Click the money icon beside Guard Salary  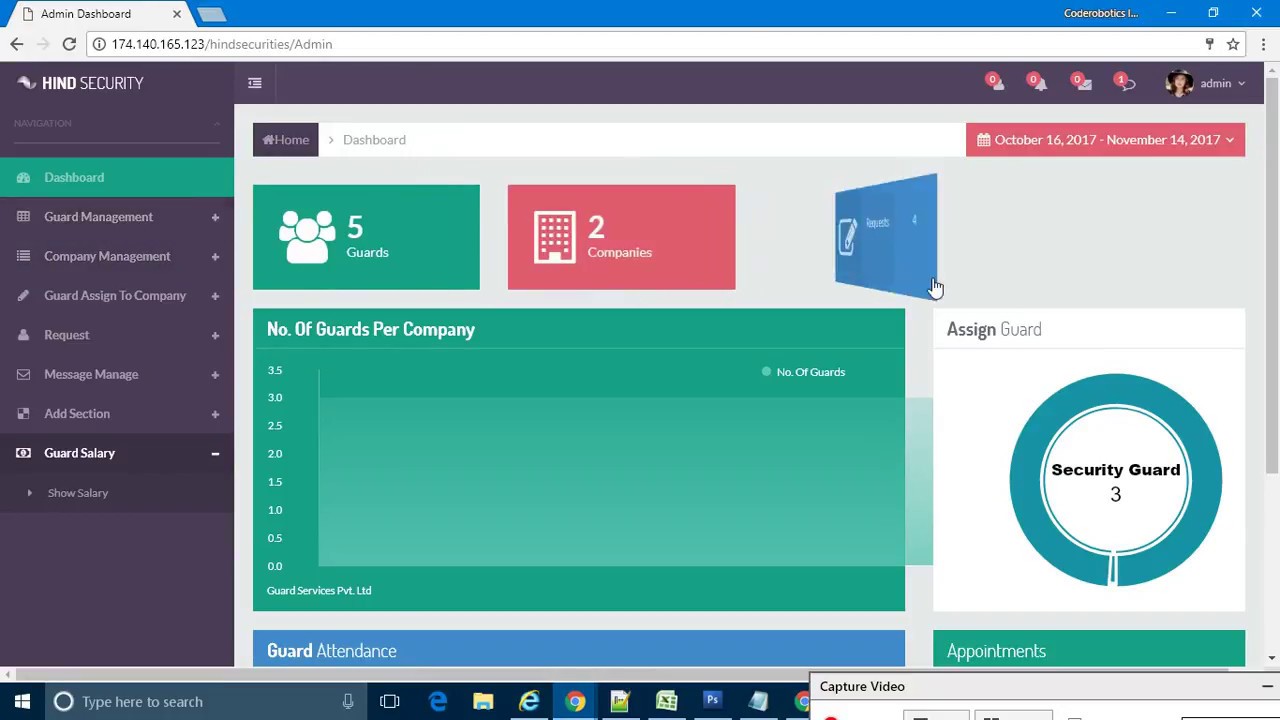pyautogui.click(x=23, y=453)
